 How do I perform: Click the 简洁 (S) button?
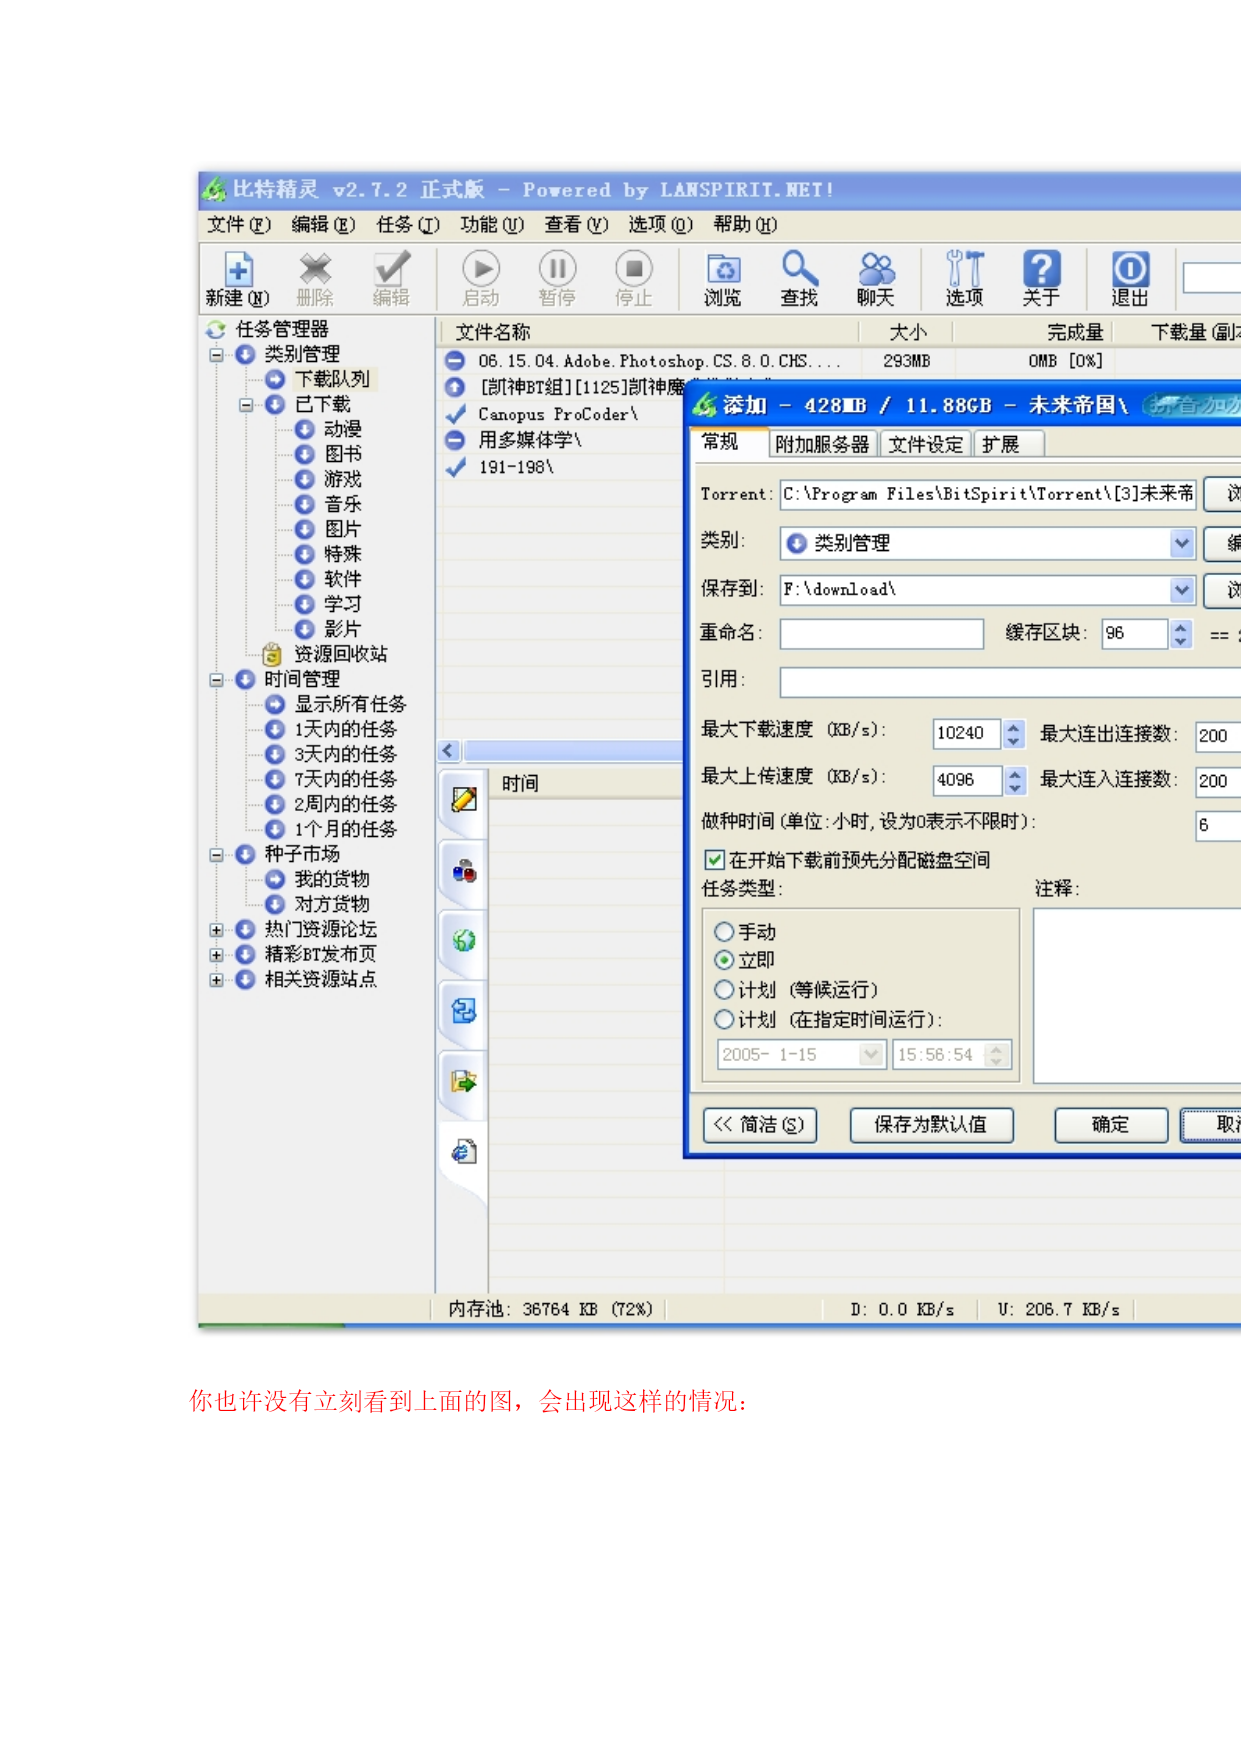point(760,1125)
